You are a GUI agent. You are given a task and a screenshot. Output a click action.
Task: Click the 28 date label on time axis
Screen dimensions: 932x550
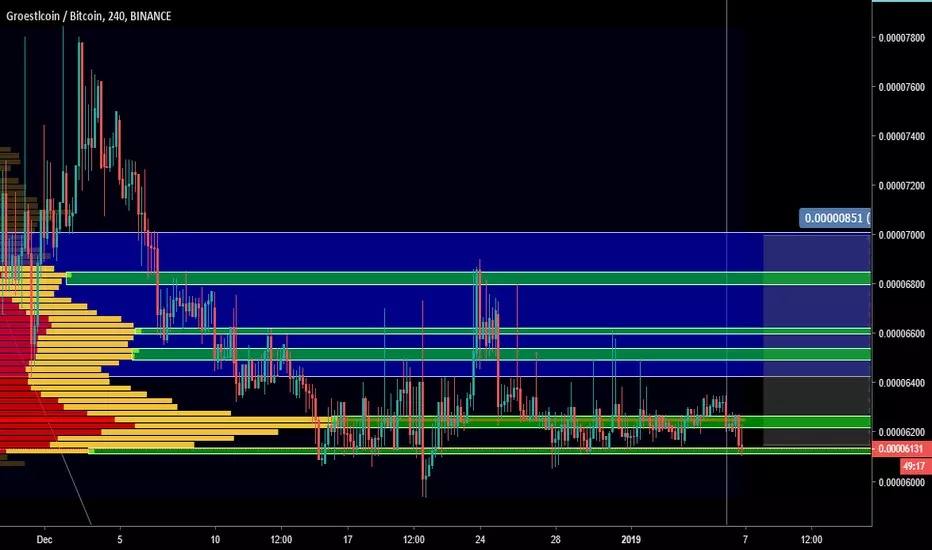555,540
